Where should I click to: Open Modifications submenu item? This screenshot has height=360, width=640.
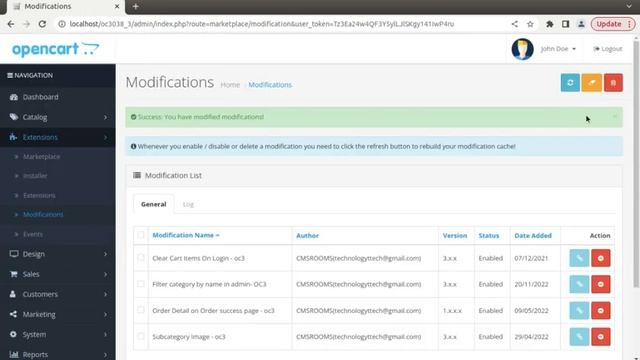point(43,214)
